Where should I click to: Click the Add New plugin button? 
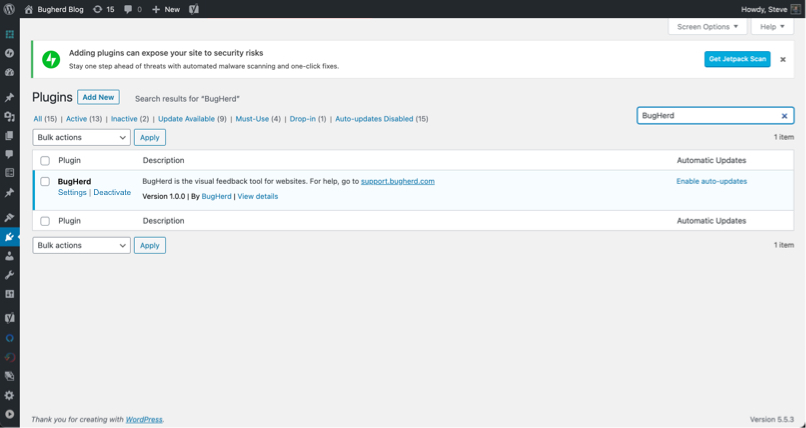pos(98,97)
